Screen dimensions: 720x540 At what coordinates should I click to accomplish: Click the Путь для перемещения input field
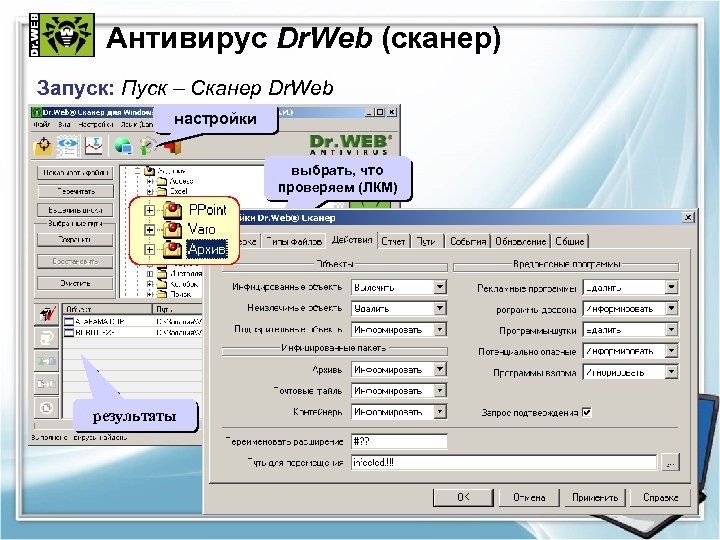(504, 462)
